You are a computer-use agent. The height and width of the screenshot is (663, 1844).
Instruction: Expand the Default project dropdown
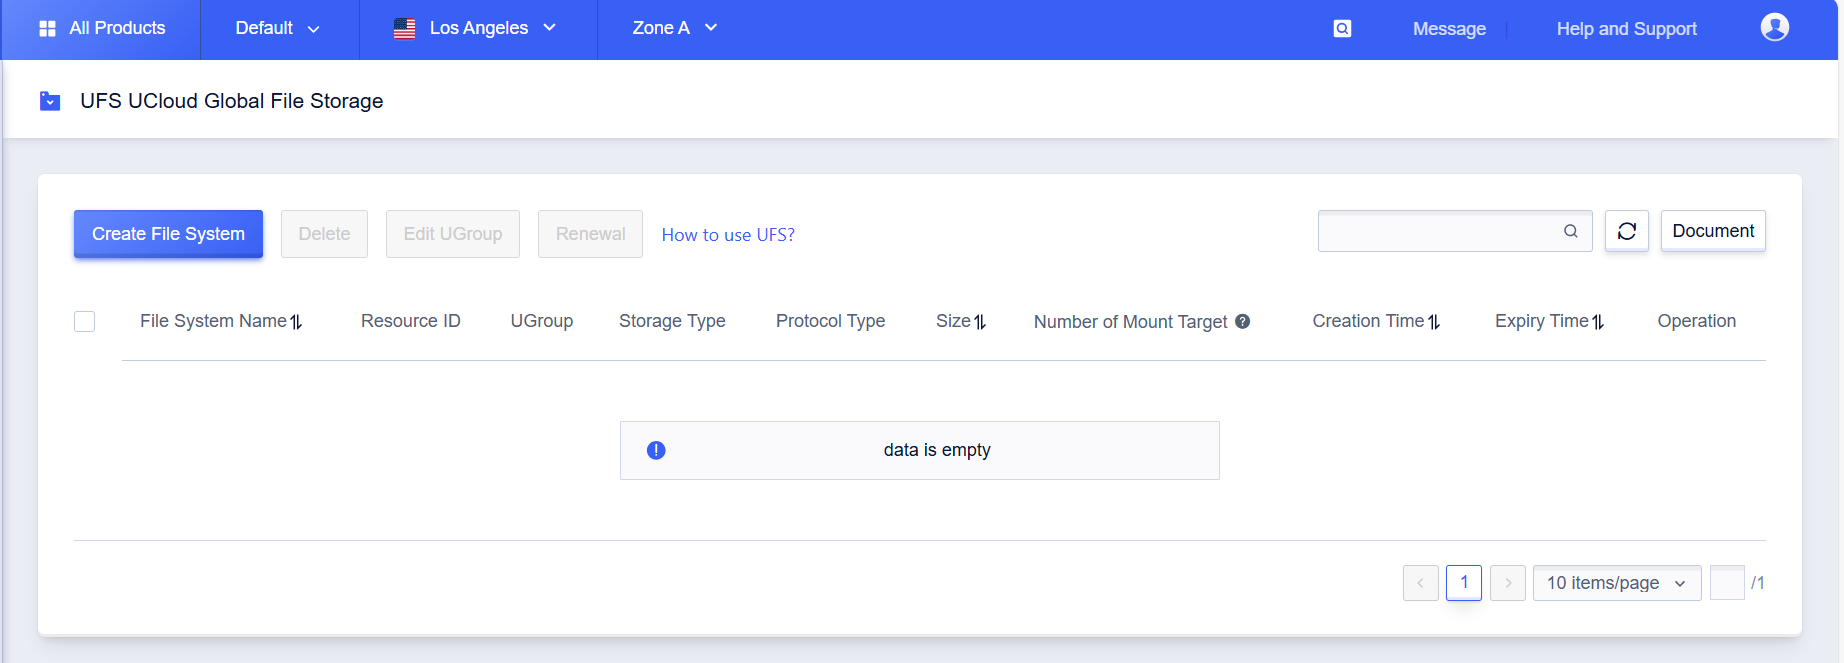(x=278, y=29)
